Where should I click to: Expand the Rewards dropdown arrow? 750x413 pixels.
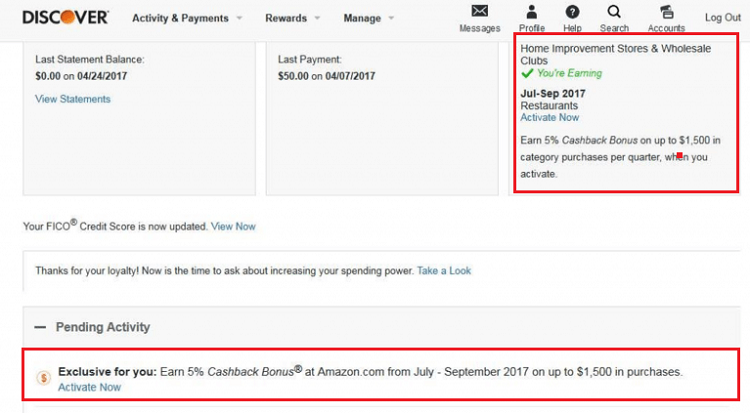click(317, 18)
